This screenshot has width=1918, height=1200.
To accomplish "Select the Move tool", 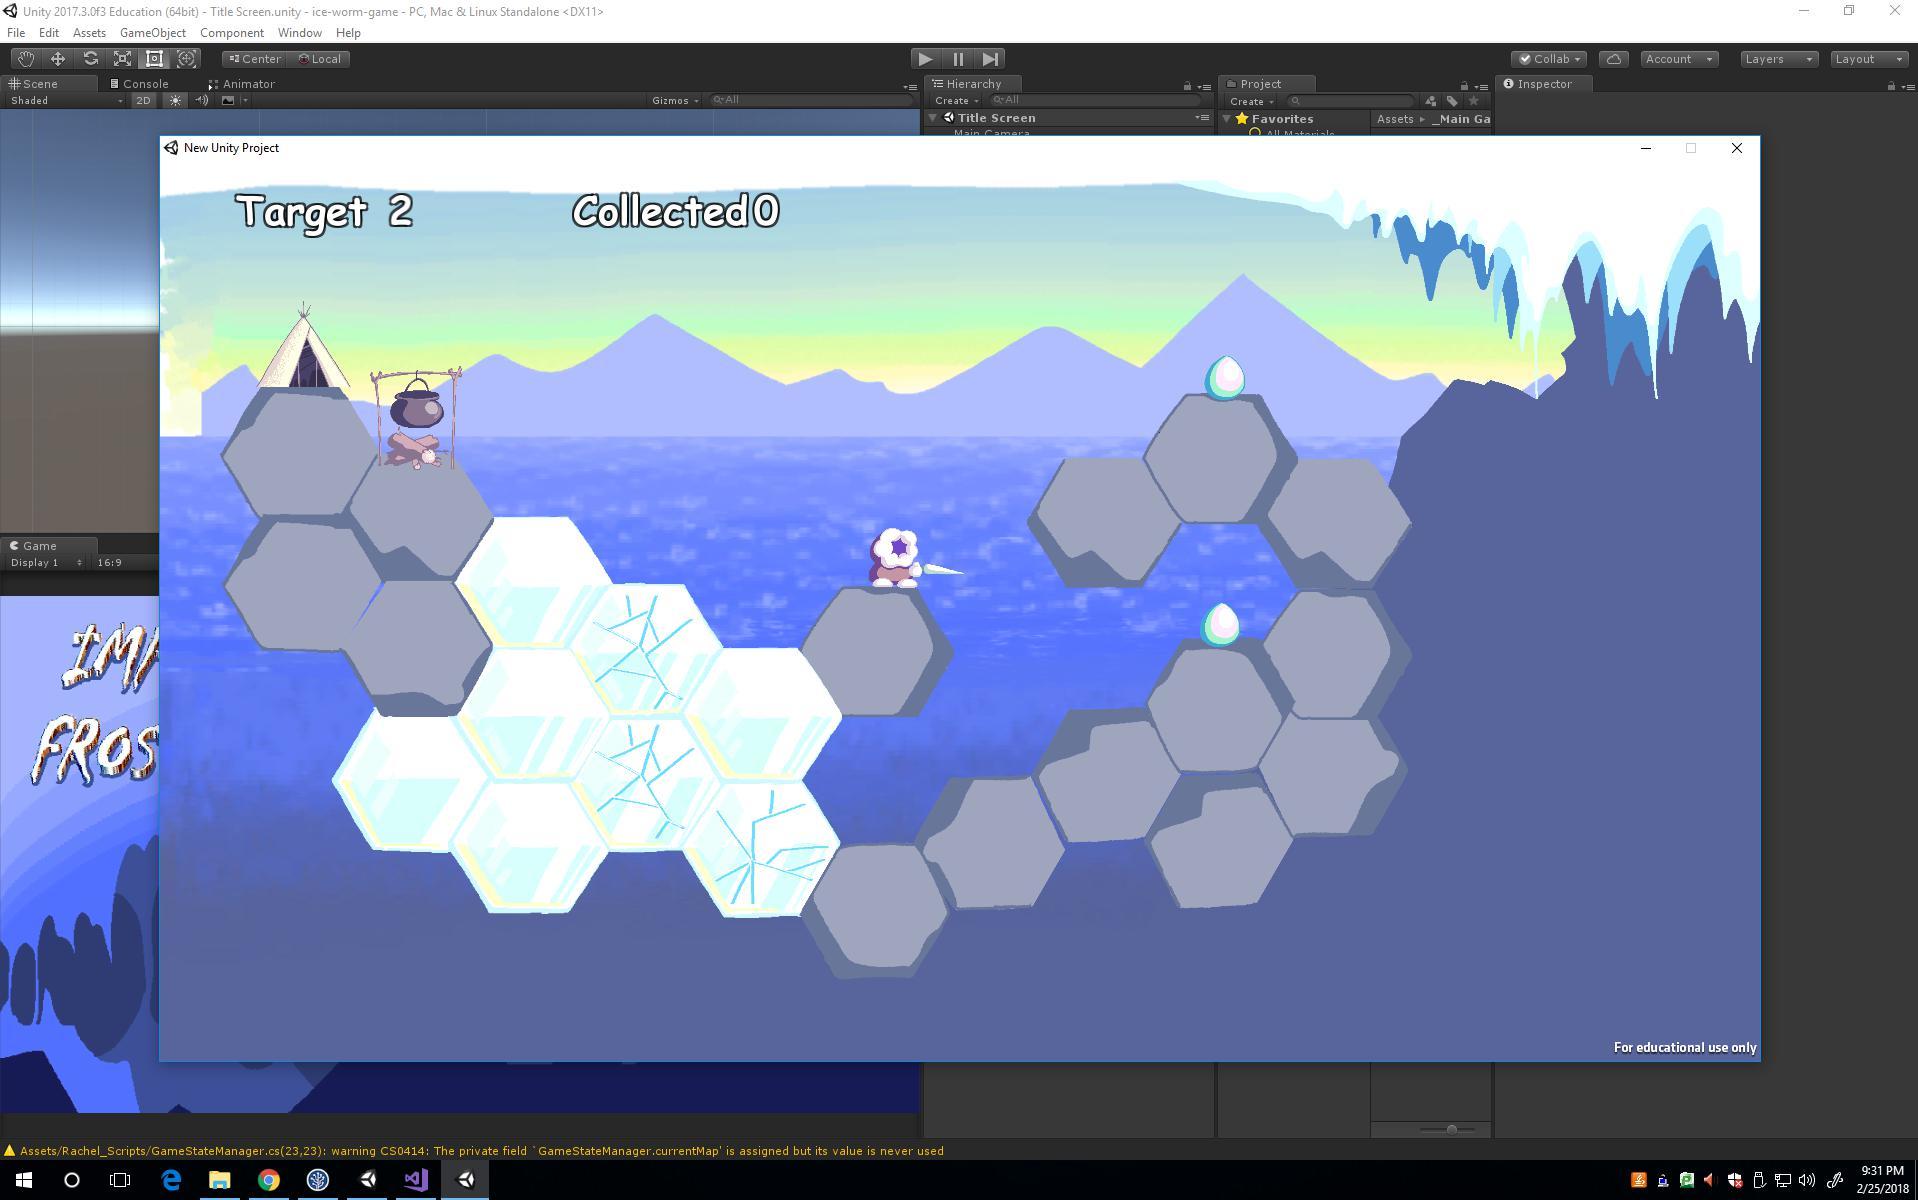I will [58, 59].
